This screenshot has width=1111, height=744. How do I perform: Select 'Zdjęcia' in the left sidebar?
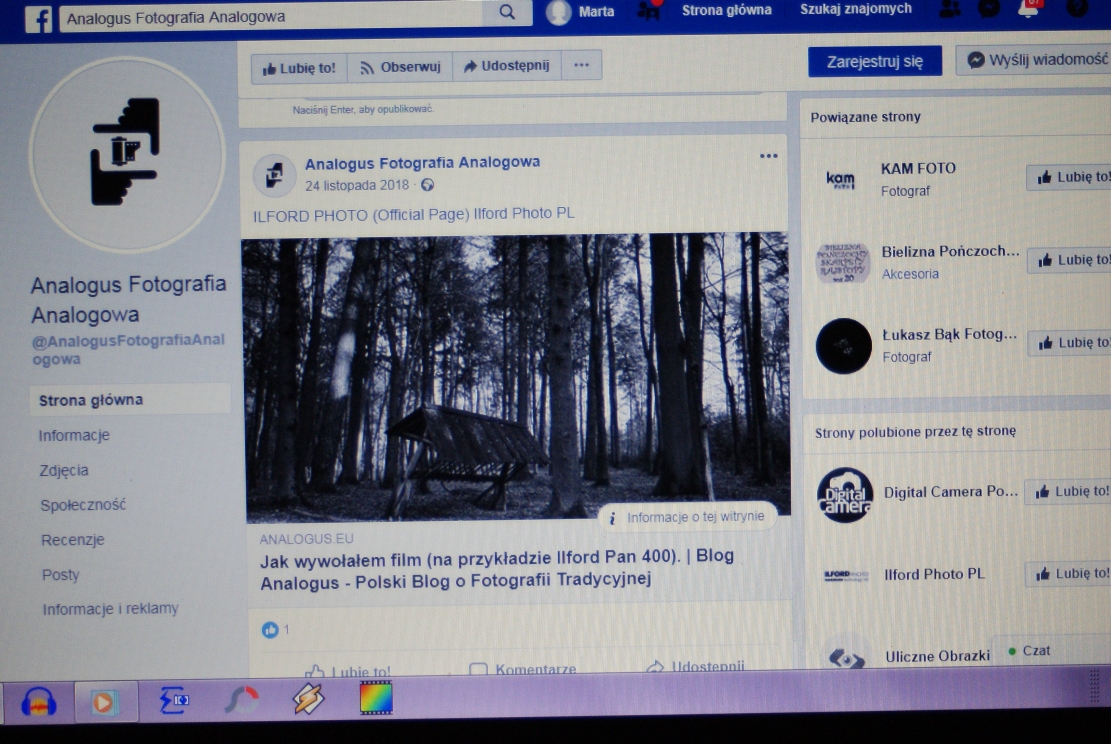tap(64, 470)
